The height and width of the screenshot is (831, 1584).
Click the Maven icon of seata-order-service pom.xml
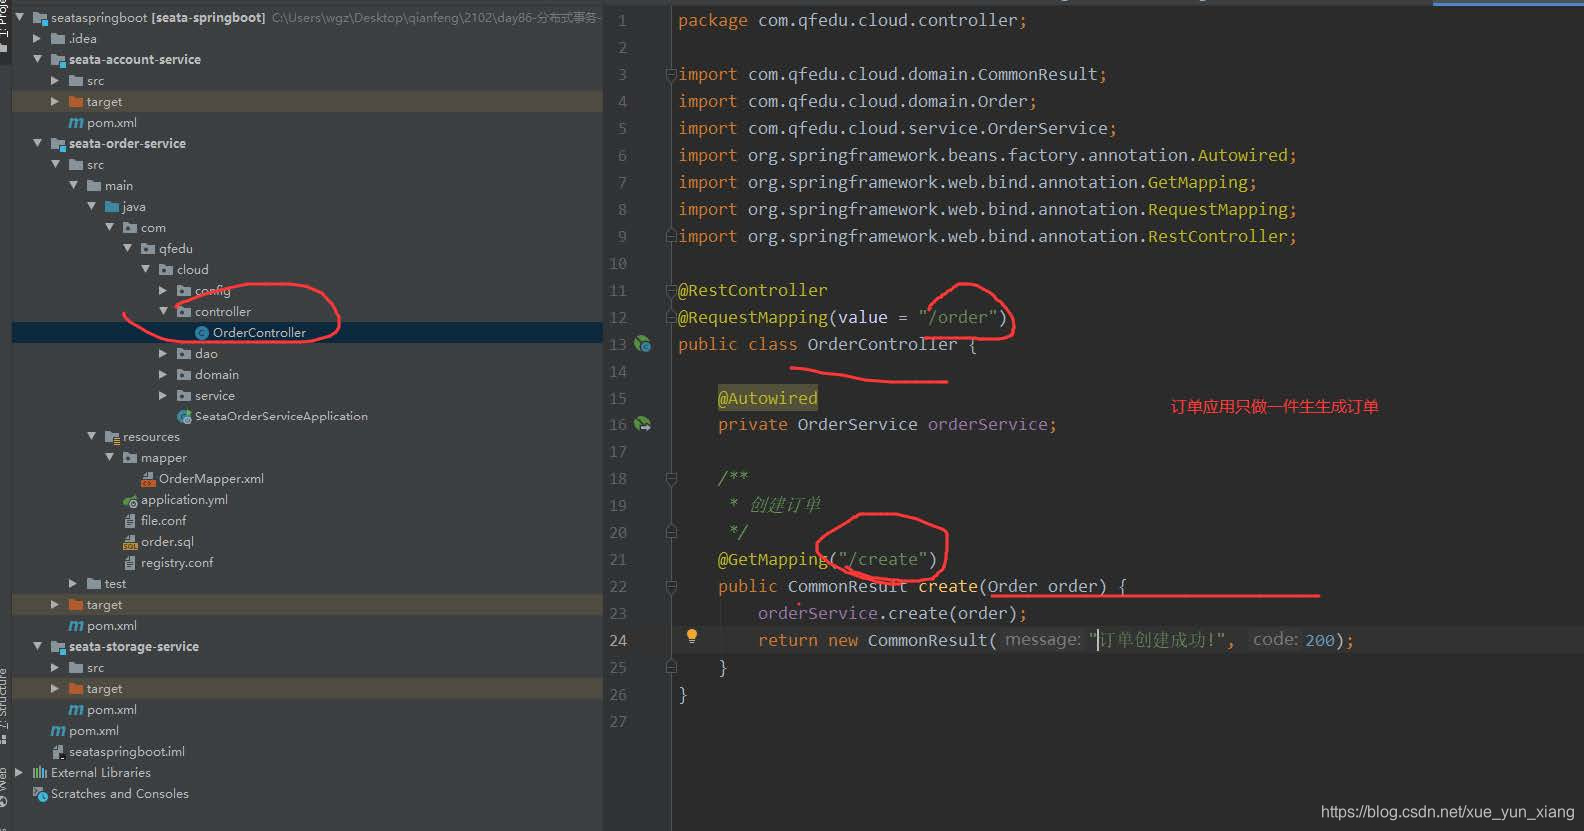tap(76, 626)
